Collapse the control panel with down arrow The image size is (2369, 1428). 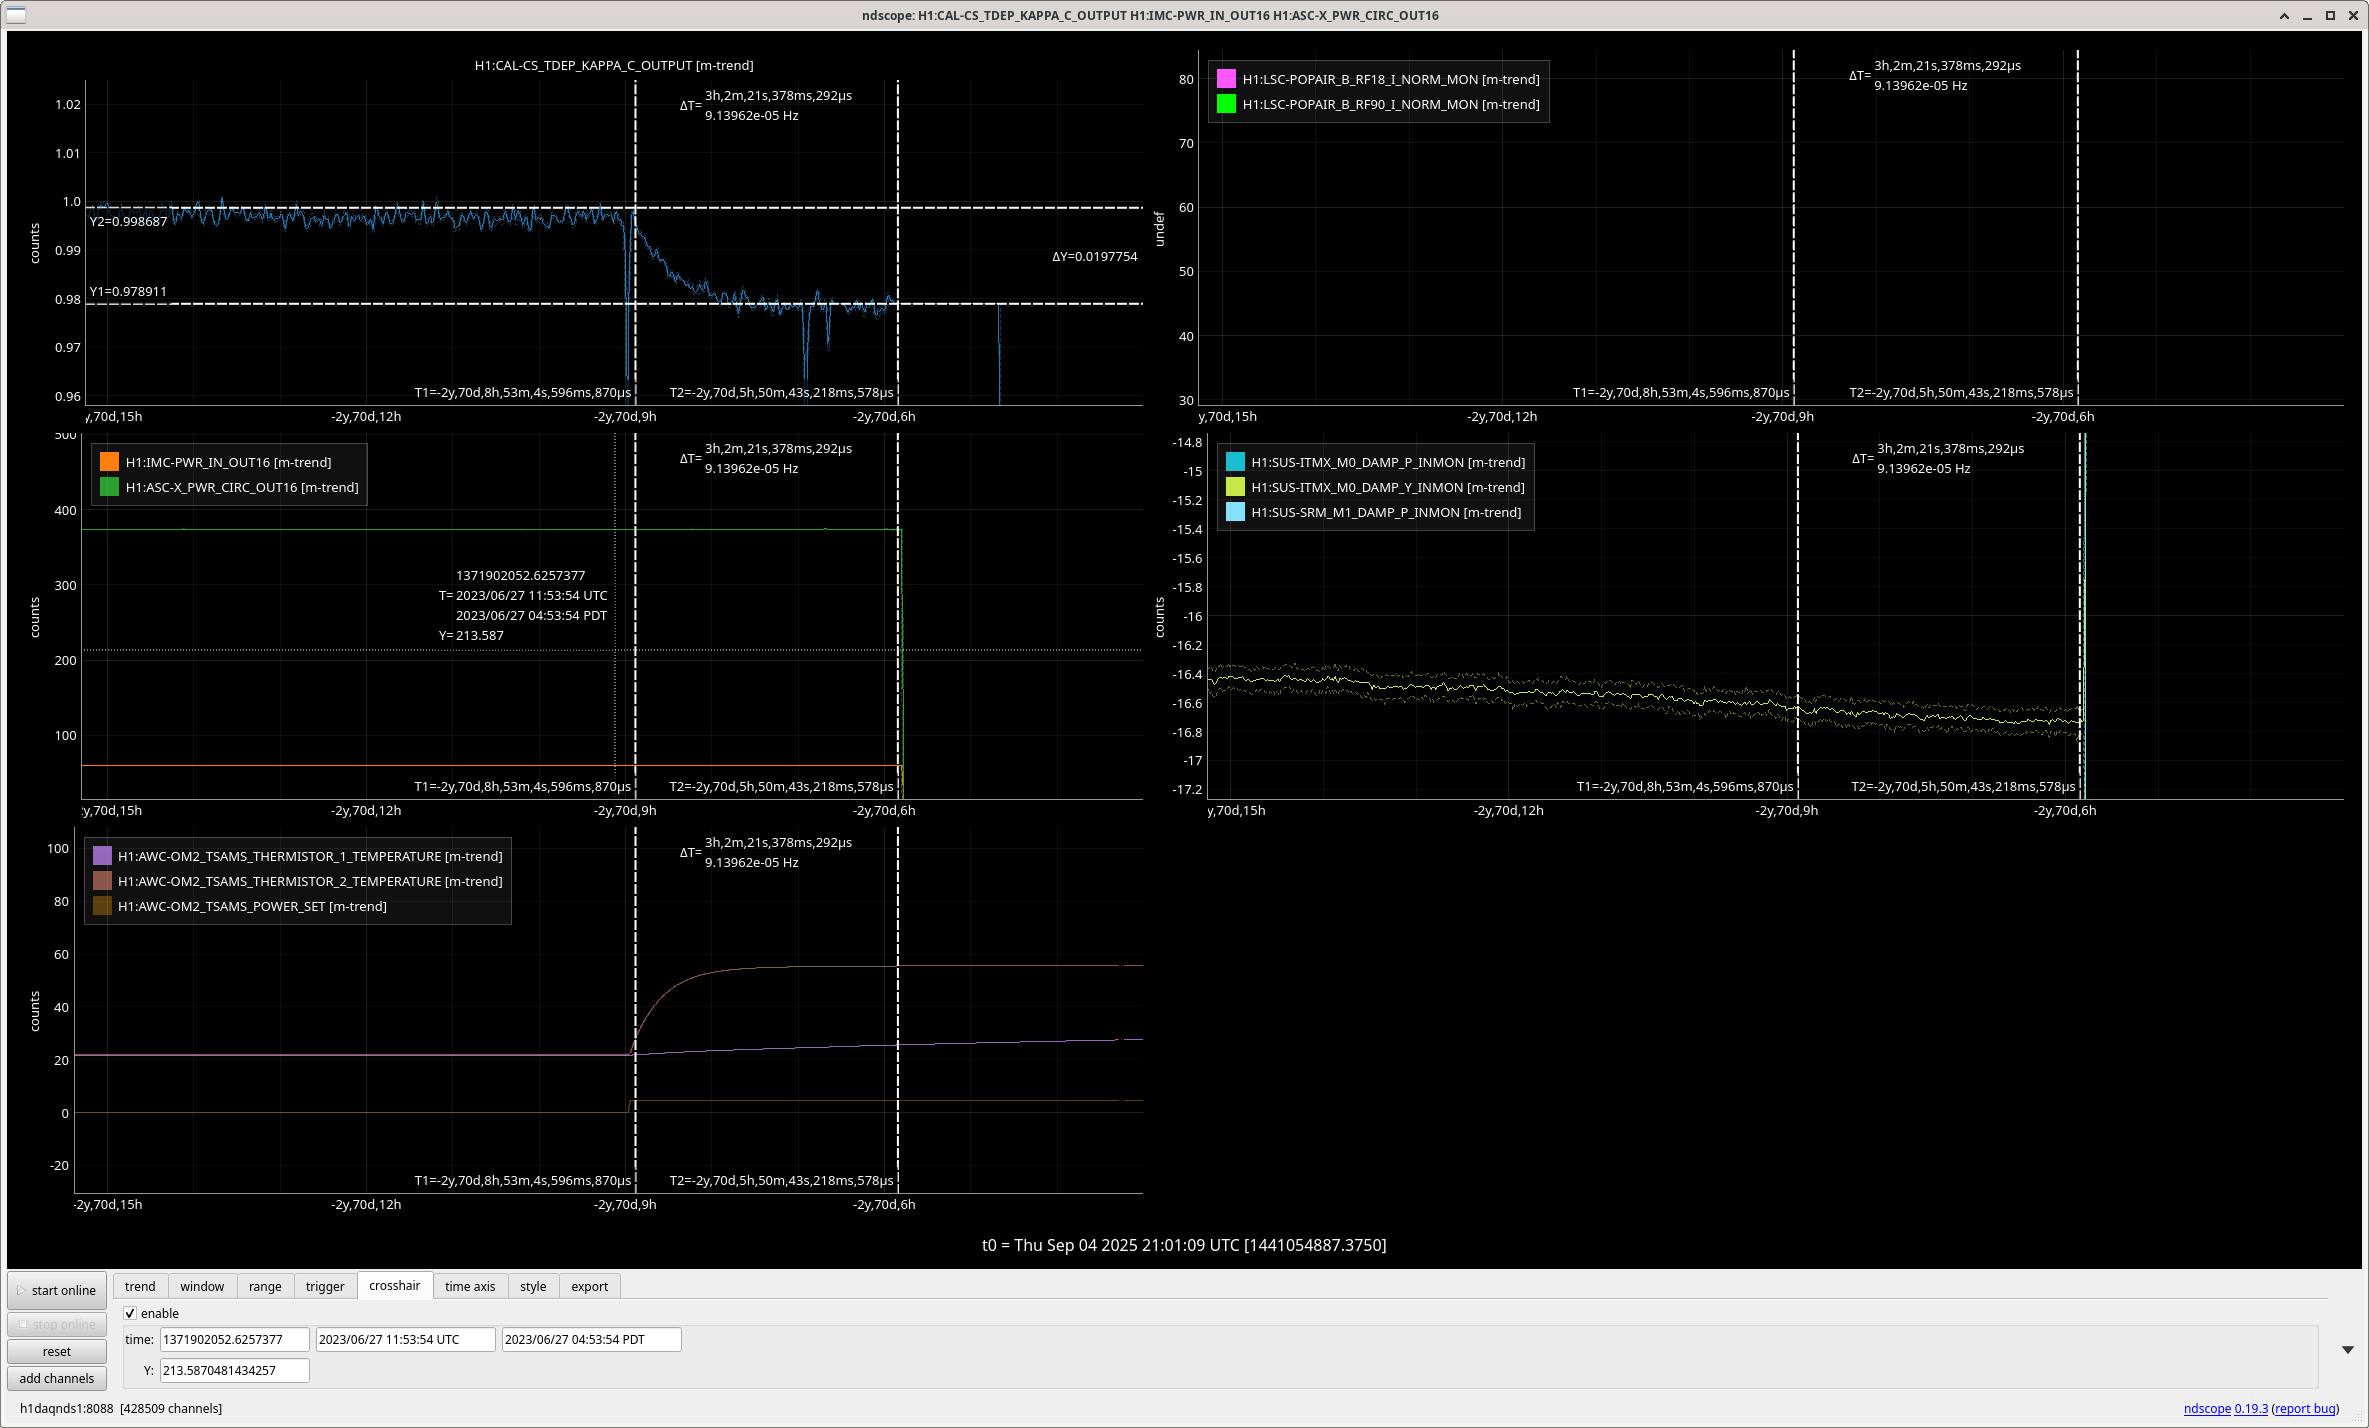pyautogui.click(x=2347, y=1350)
